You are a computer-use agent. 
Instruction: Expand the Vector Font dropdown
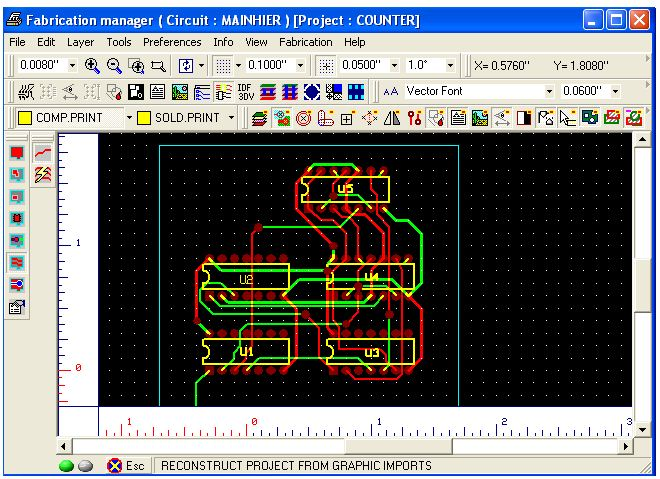pos(549,91)
